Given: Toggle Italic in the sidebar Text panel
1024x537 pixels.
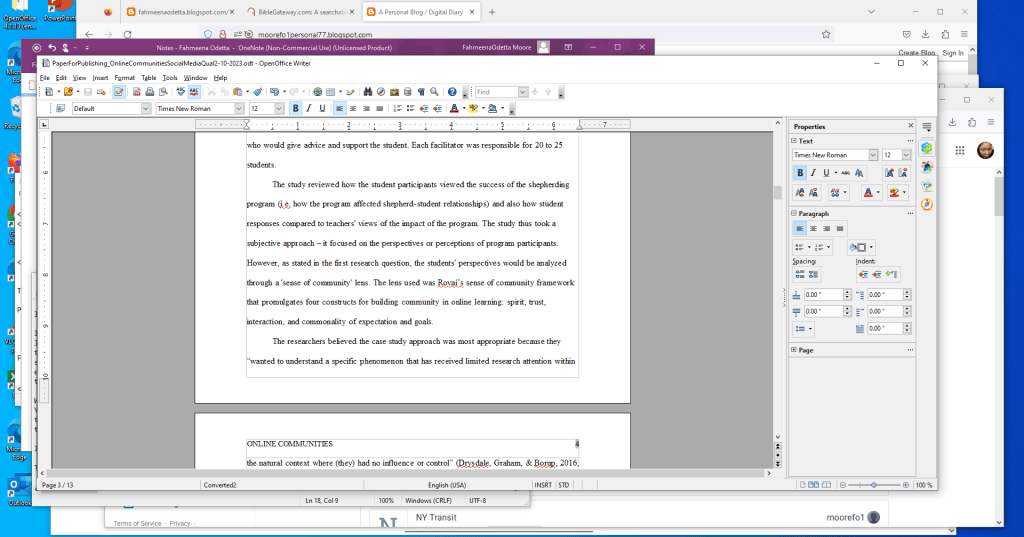Looking at the screenshot, I should [814, 173].
